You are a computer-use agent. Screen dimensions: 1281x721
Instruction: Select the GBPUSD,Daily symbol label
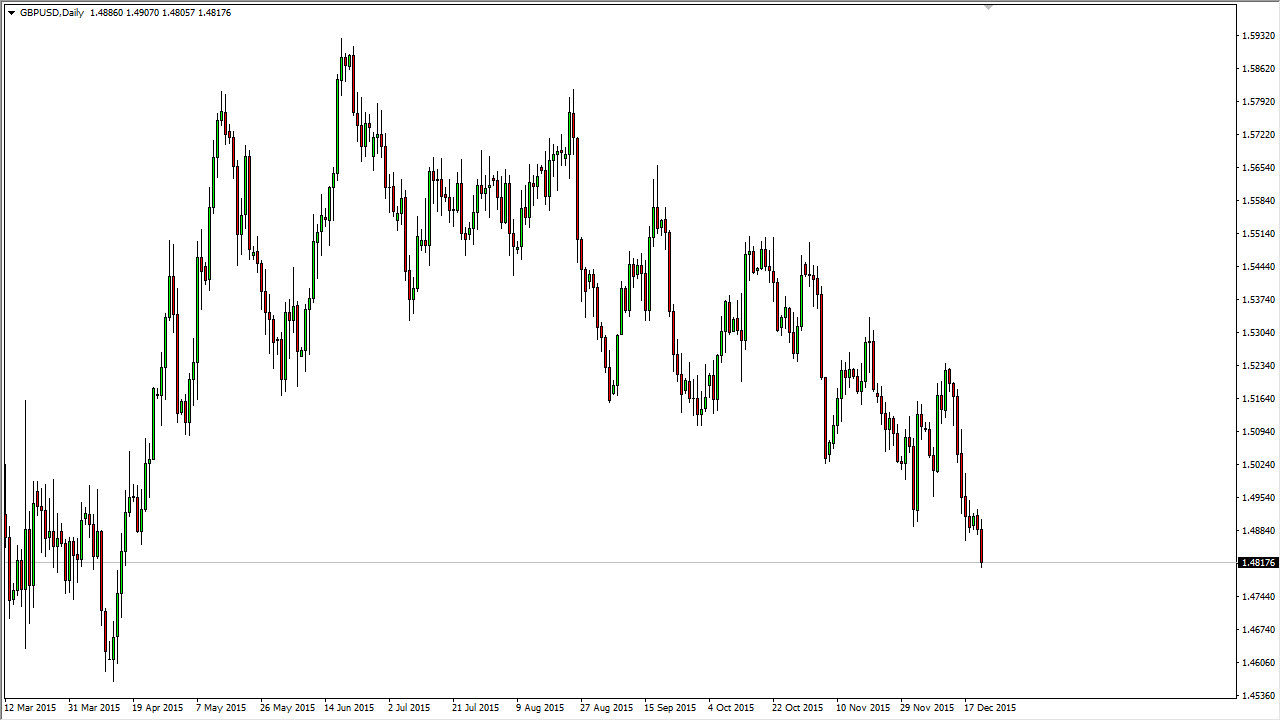[x=52, y=13]
